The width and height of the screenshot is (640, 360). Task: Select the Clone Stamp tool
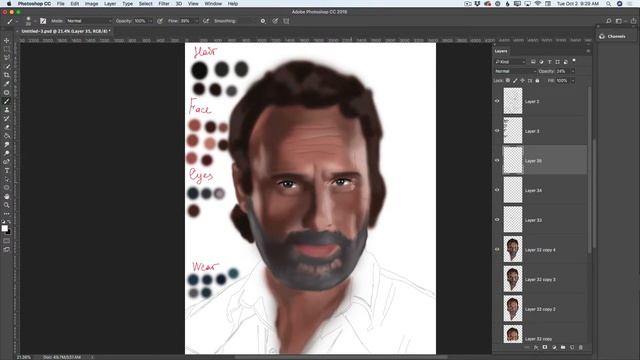coord(7,110)
